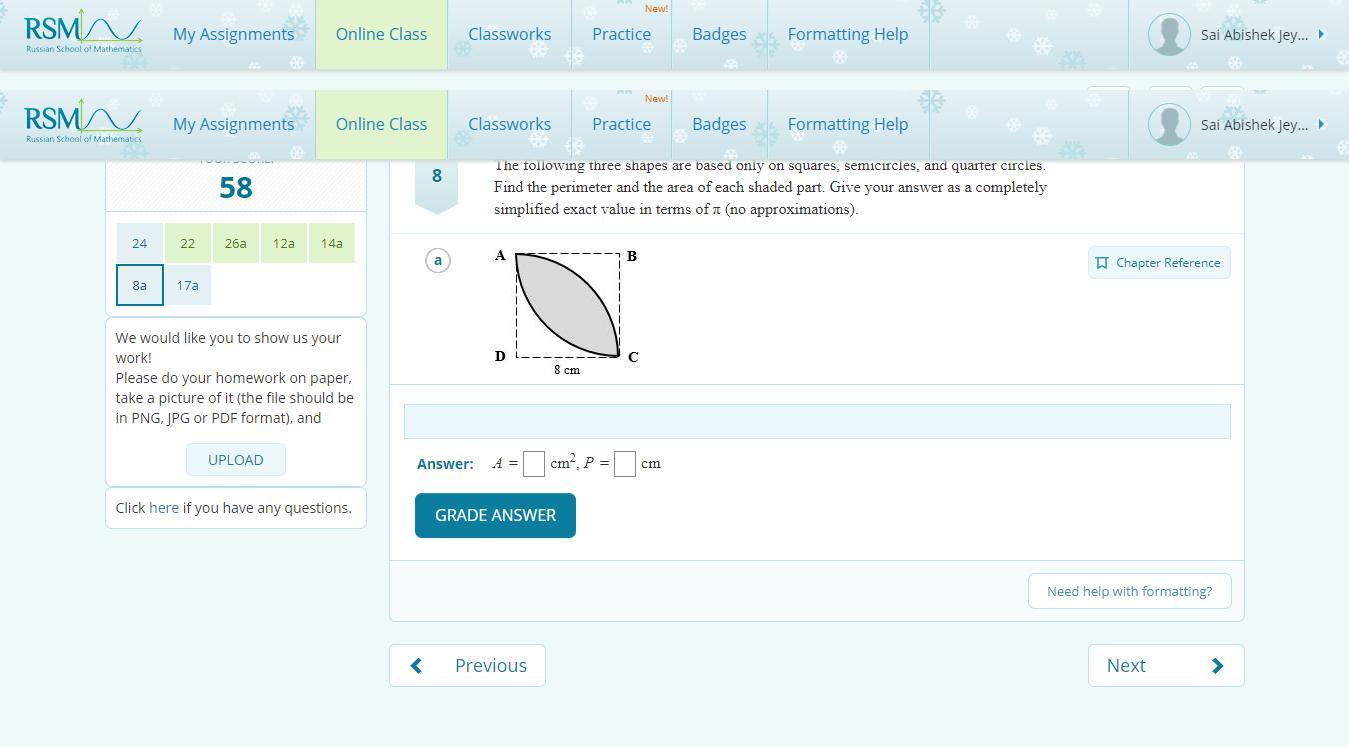
Task: Click the user avatar in the top header
Action: [x=1169, y=34]
